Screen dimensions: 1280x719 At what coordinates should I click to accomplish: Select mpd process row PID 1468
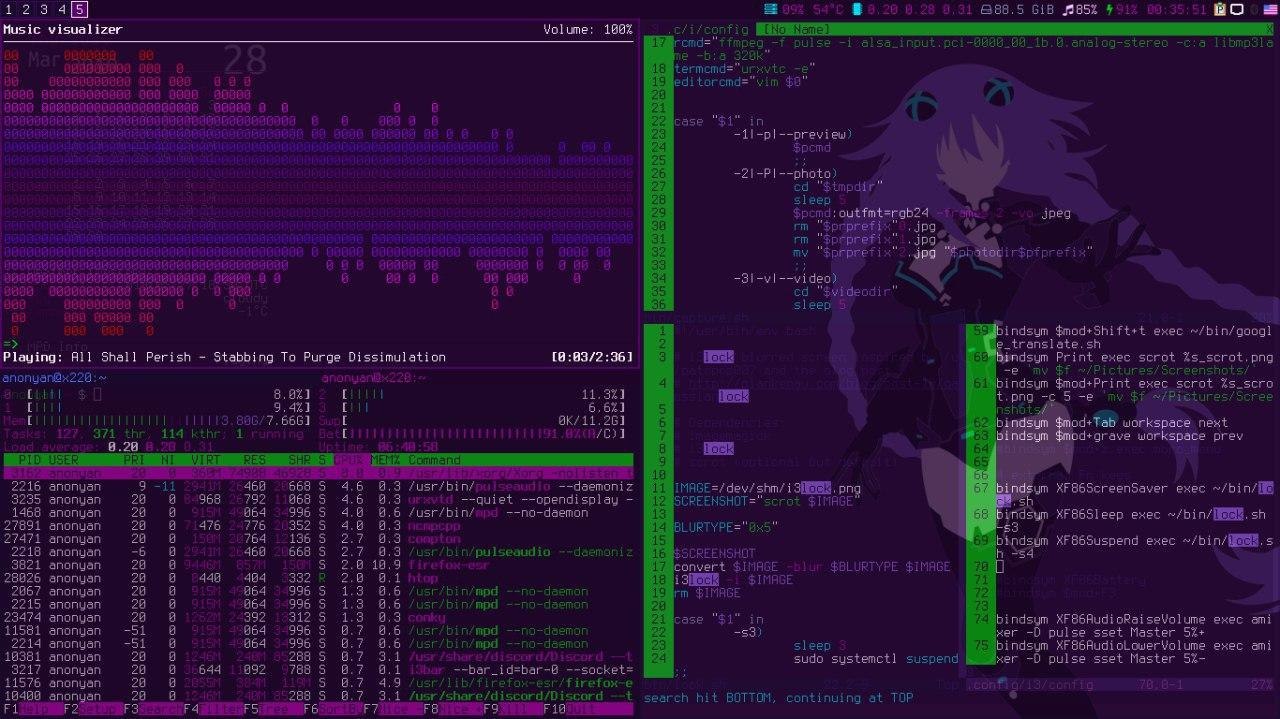[x=317, y=513]
